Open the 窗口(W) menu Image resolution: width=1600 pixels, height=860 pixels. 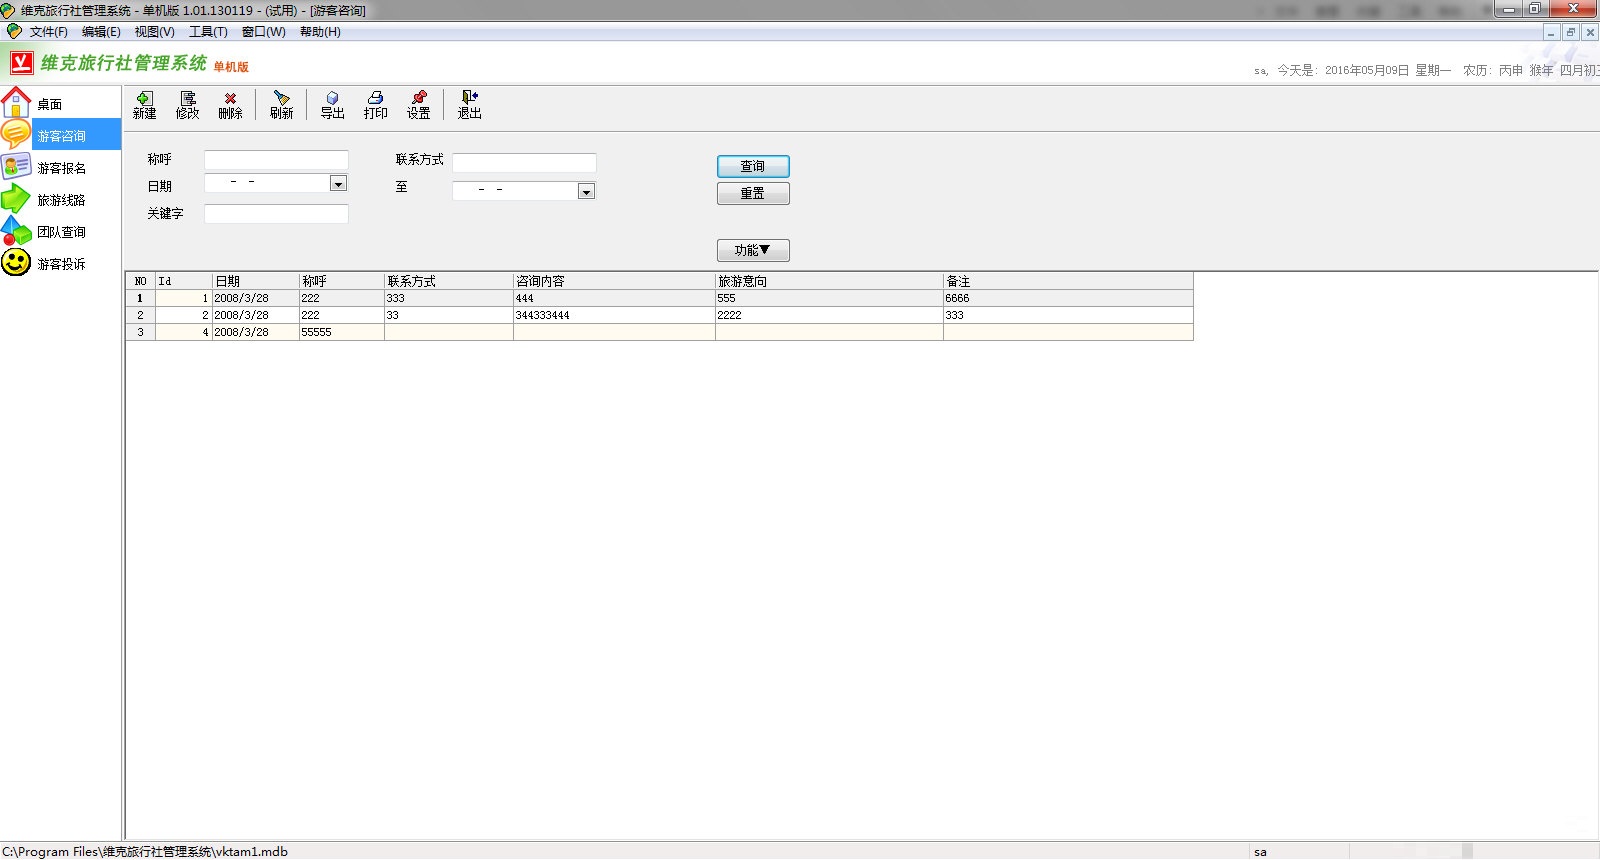(x=264, y=32)
